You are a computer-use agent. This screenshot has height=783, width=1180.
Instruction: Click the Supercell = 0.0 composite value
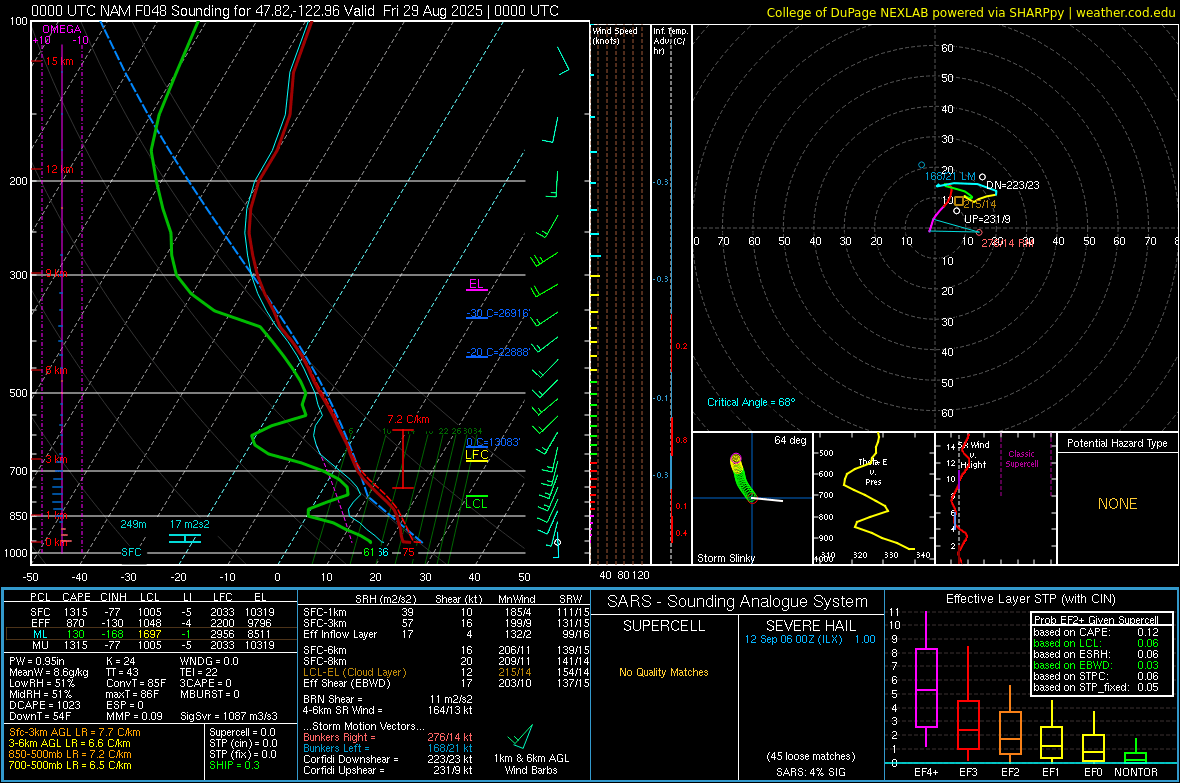coord(242,732)
